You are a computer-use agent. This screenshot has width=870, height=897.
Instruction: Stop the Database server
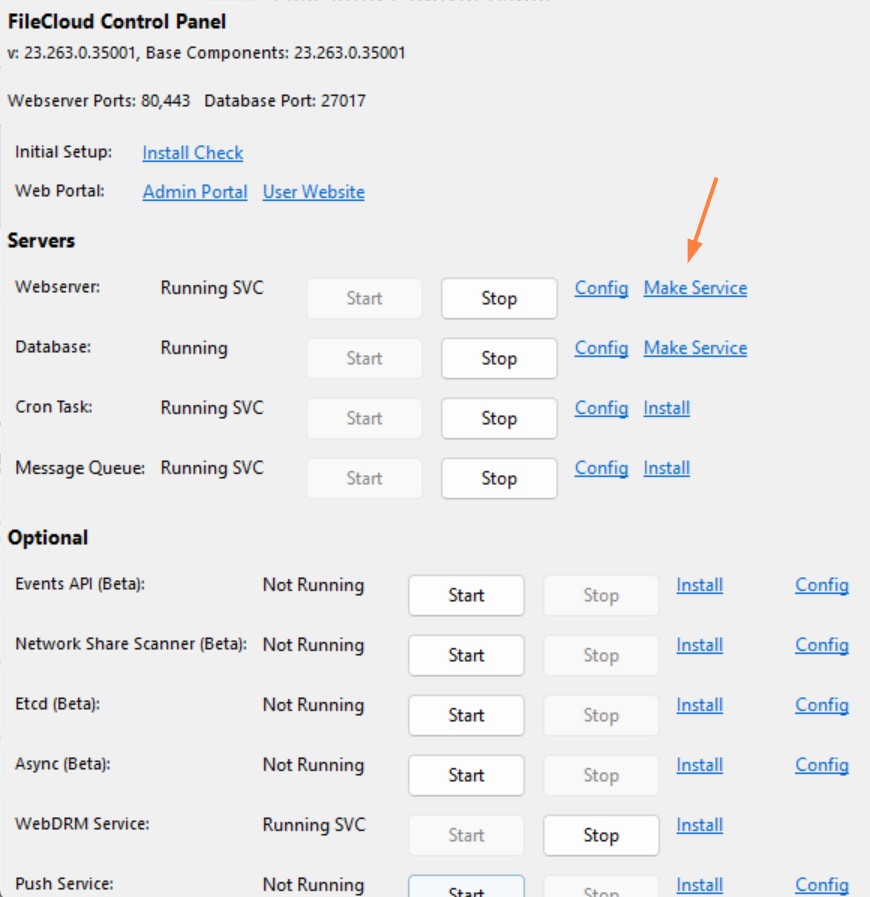pos(499,358)
